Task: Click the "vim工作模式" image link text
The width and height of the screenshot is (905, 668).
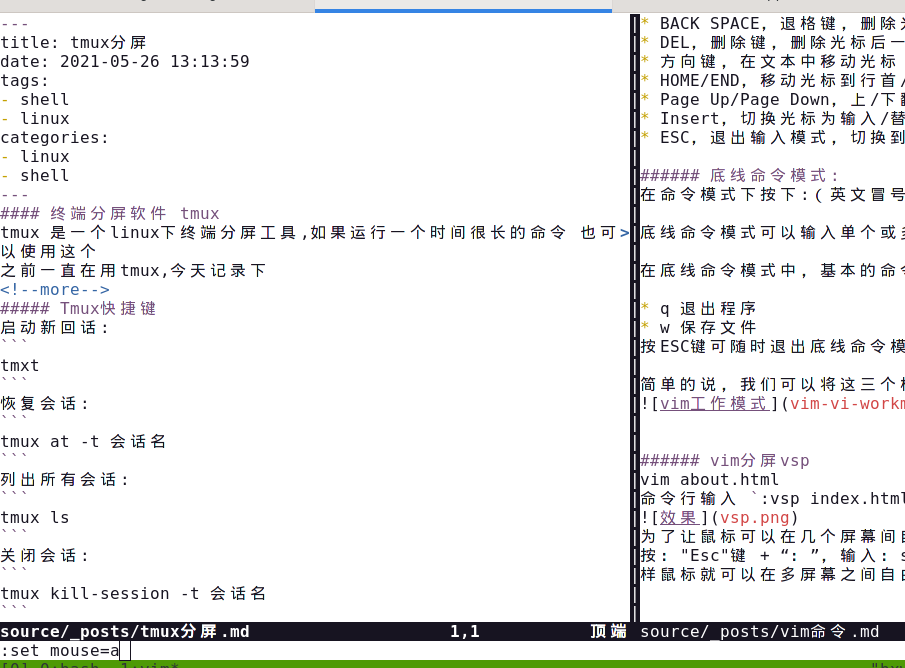Action: pyautogui.click(x=714, y=404)
